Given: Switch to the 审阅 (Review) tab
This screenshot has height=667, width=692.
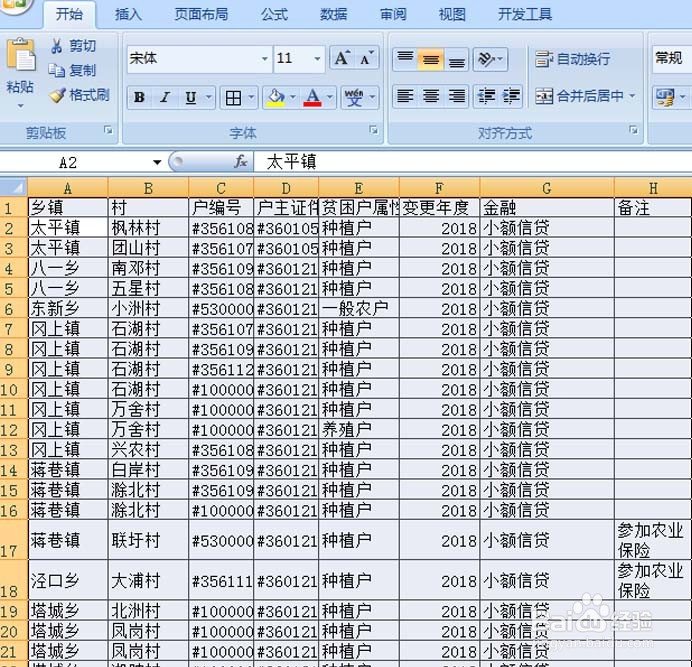Looking at the screenshot, I should point(393,14).
